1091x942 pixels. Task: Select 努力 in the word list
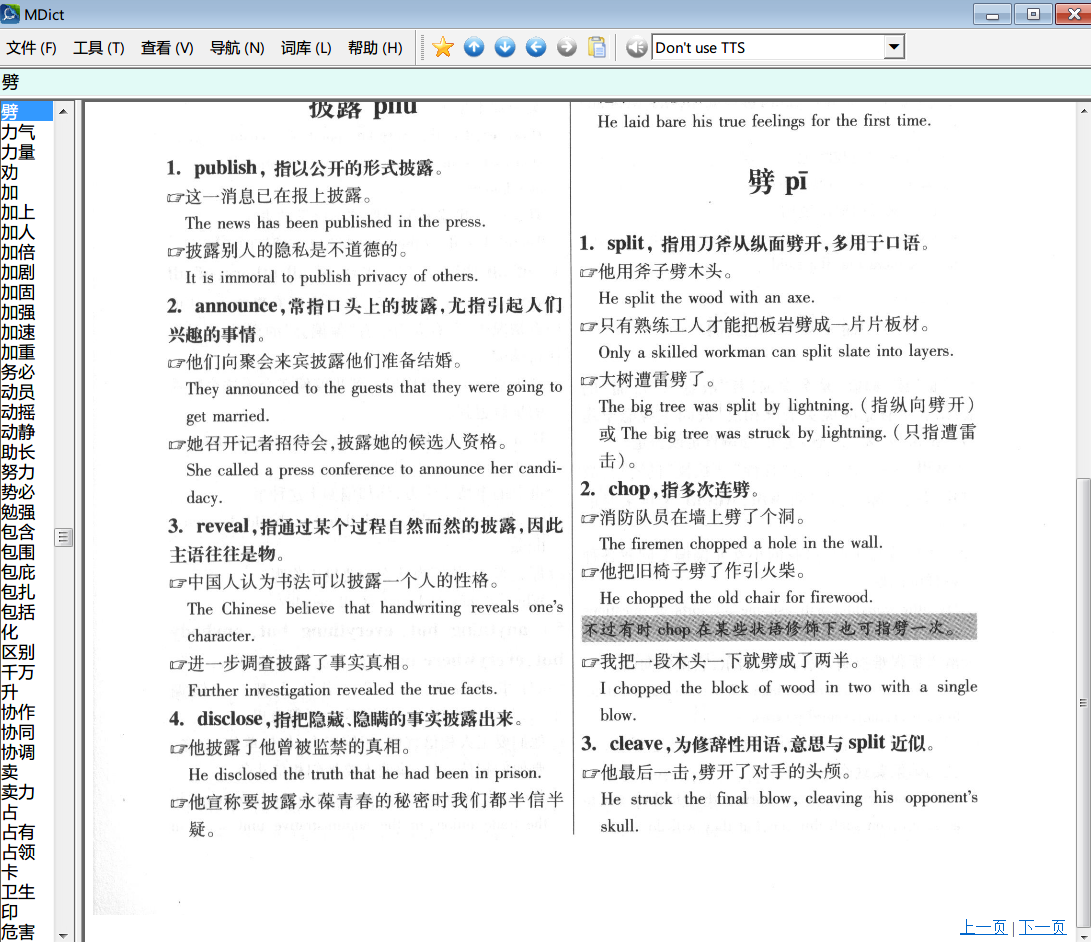click(x=18, y=472)
